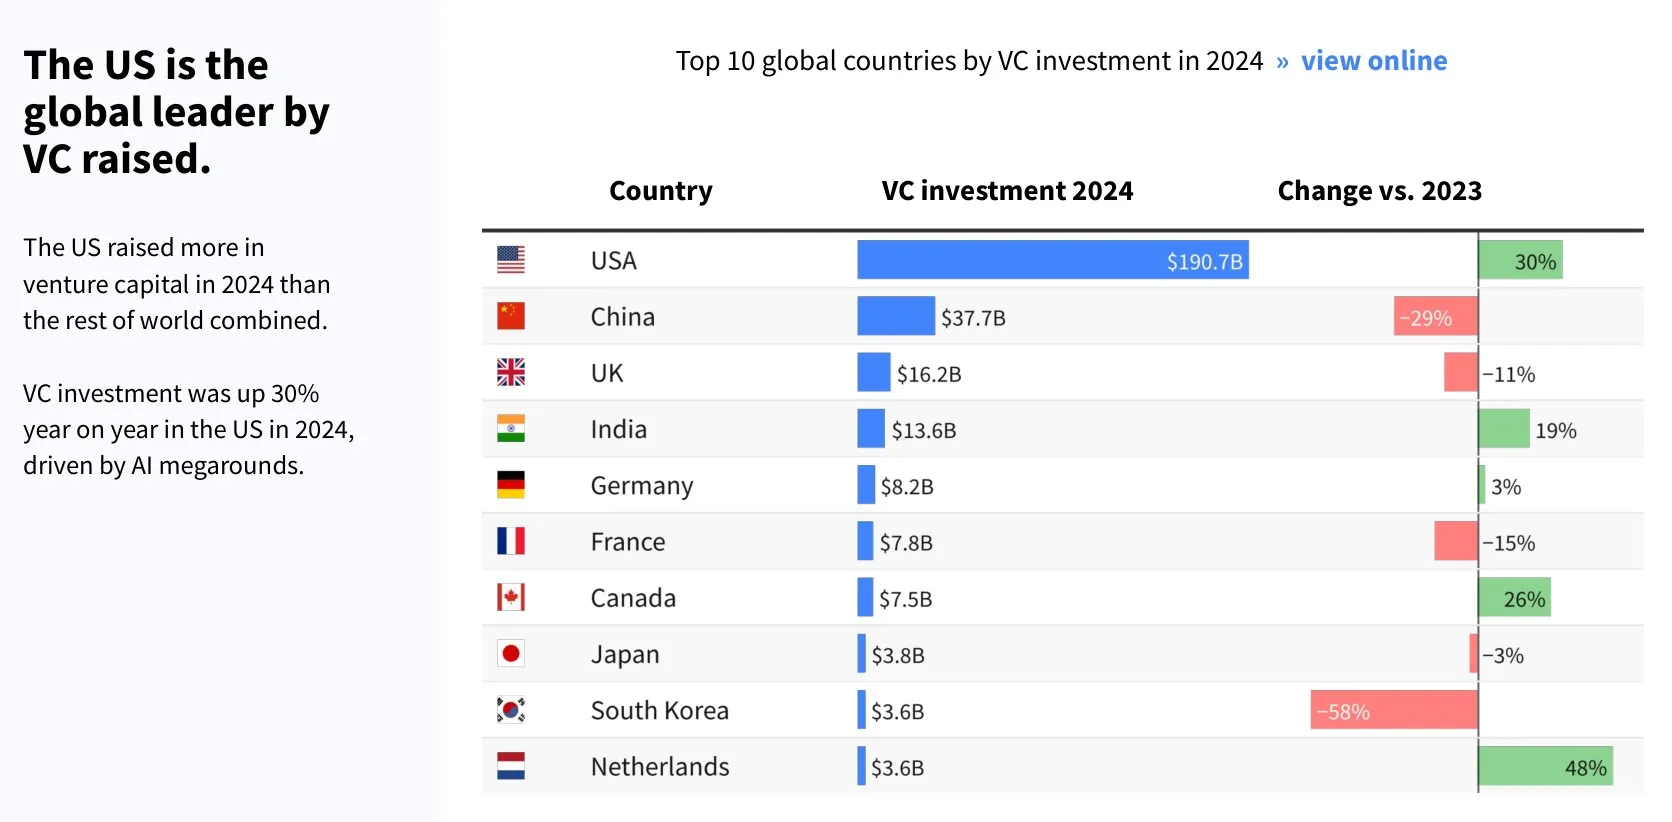Click the USA $190.7B blue bar
This screenshot has width=1672, height=822.
coord(1053,260)
